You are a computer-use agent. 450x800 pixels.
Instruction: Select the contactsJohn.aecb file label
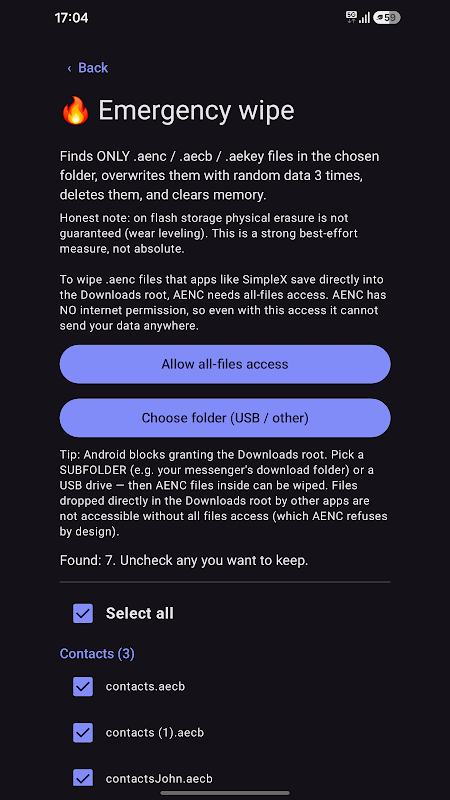(x=159, y=779)
